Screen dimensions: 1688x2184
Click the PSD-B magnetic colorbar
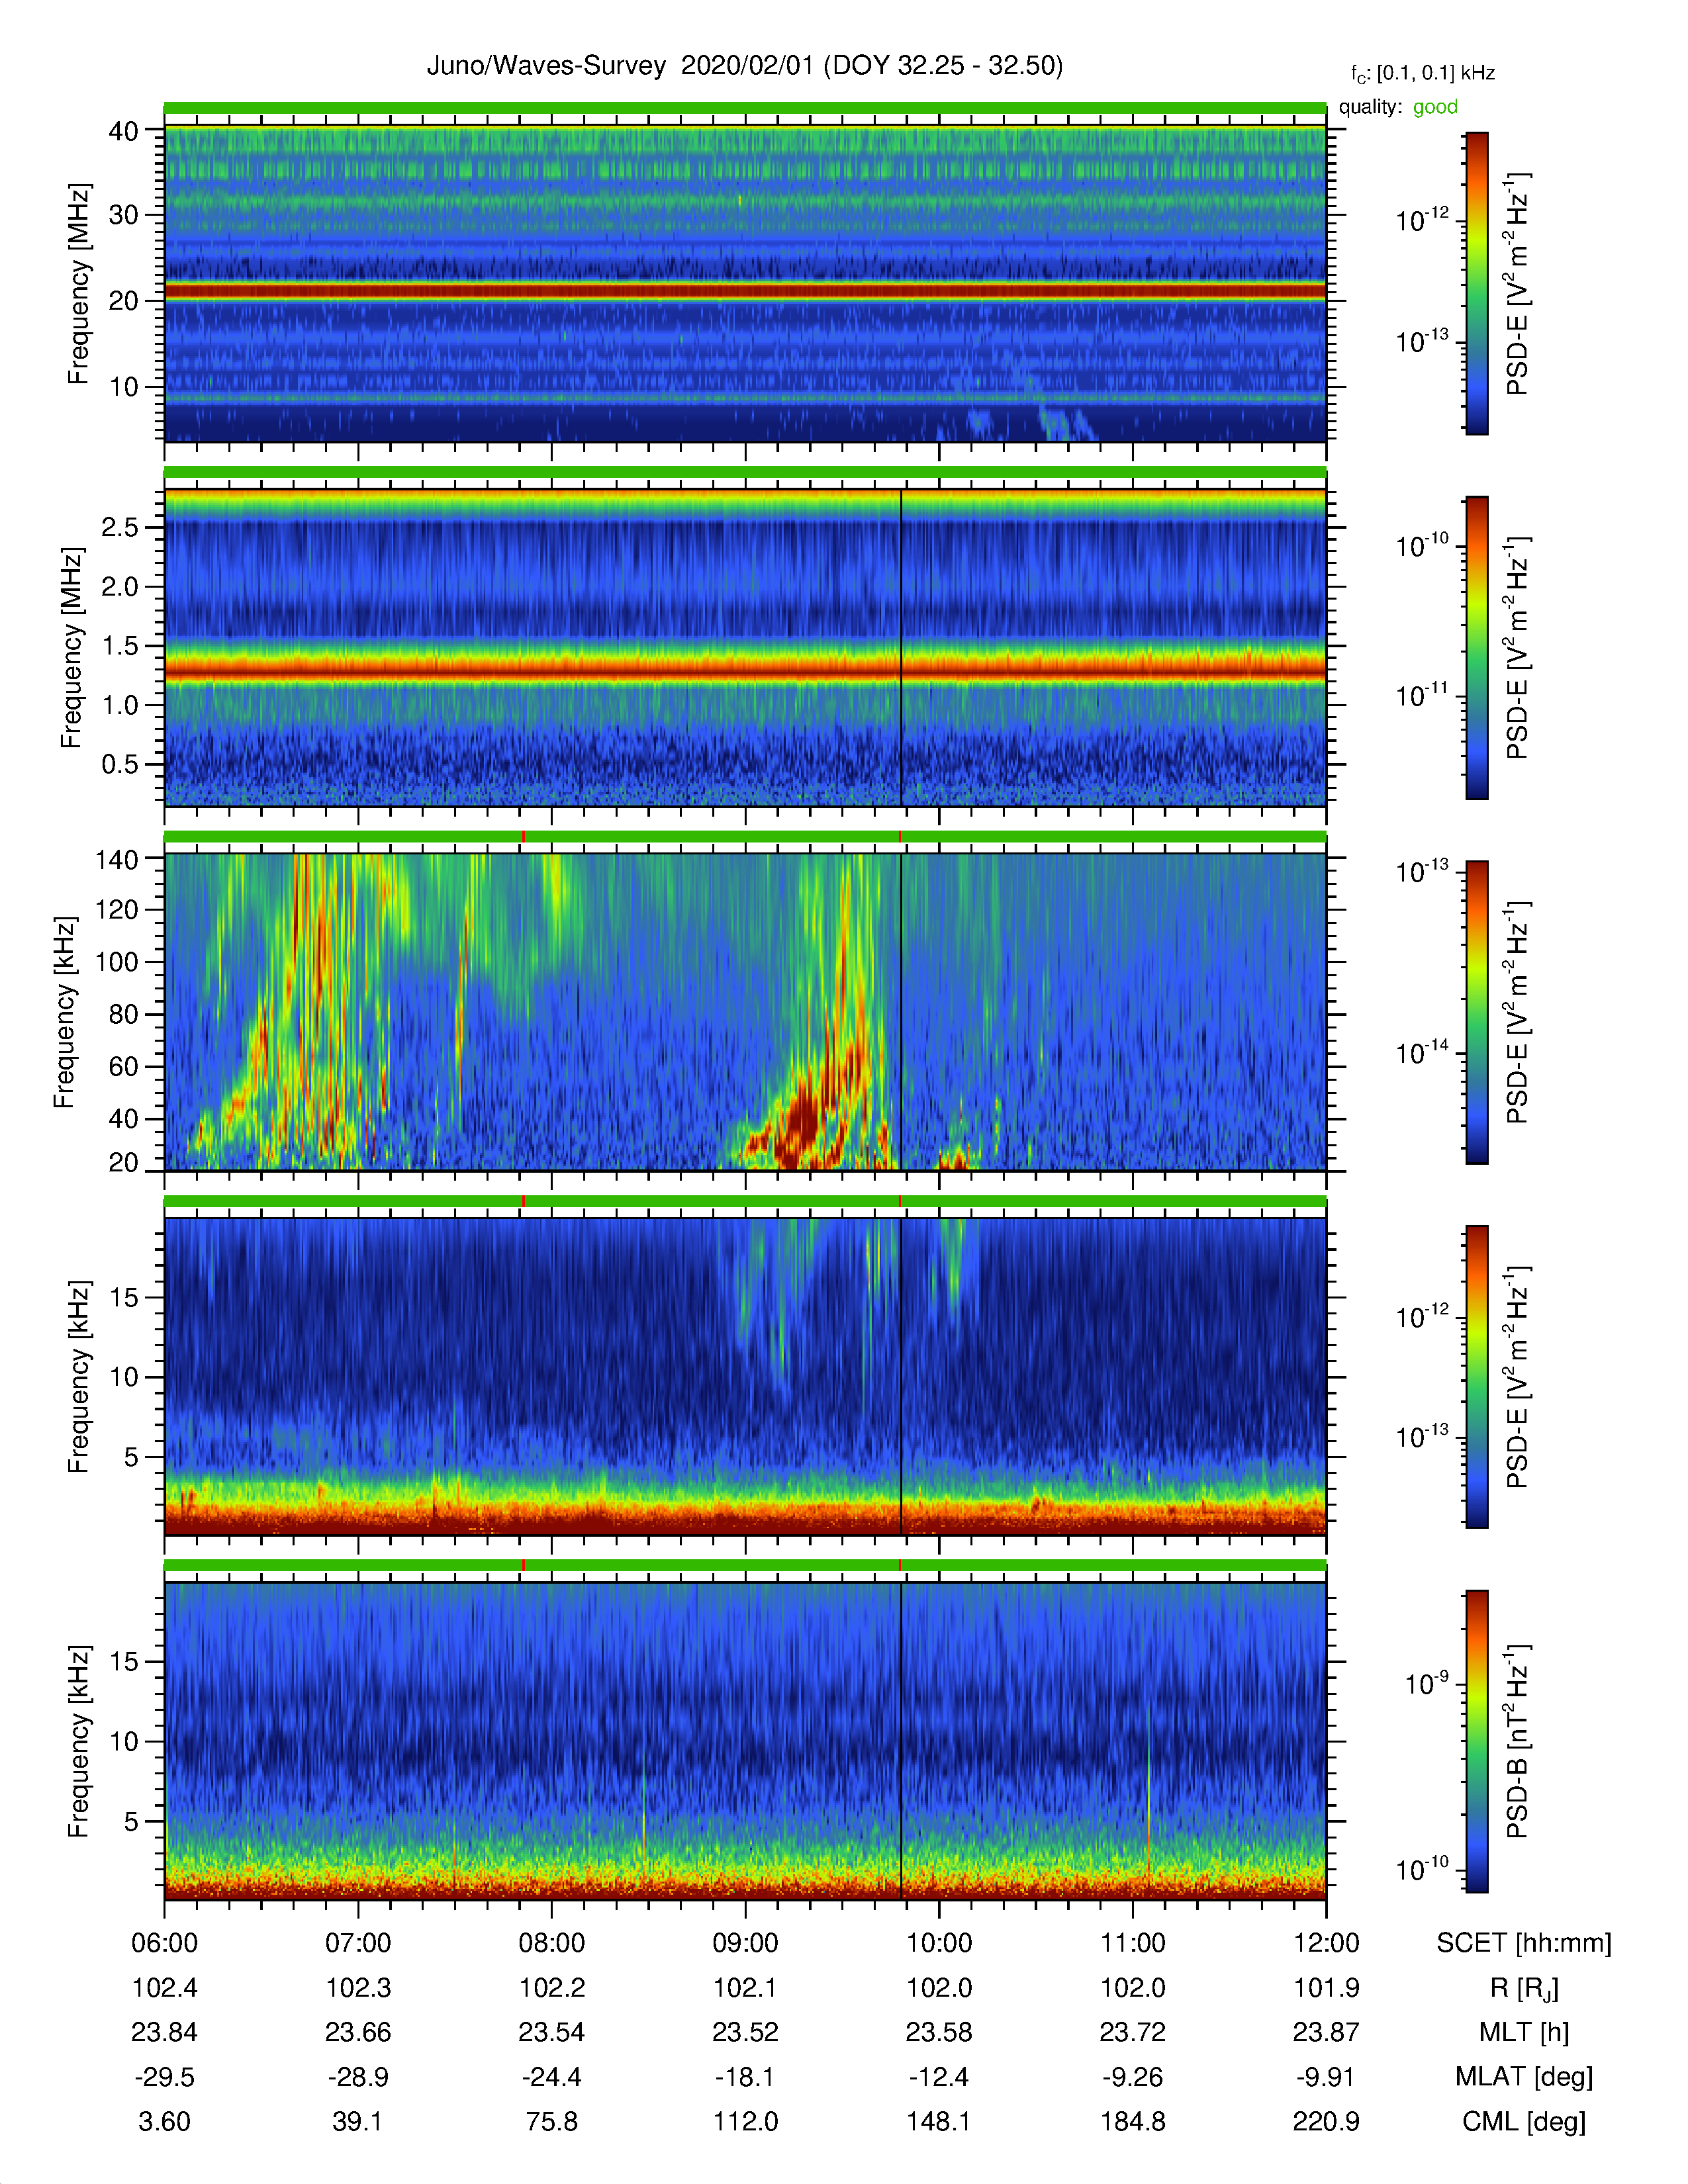click(1476, 1741)
